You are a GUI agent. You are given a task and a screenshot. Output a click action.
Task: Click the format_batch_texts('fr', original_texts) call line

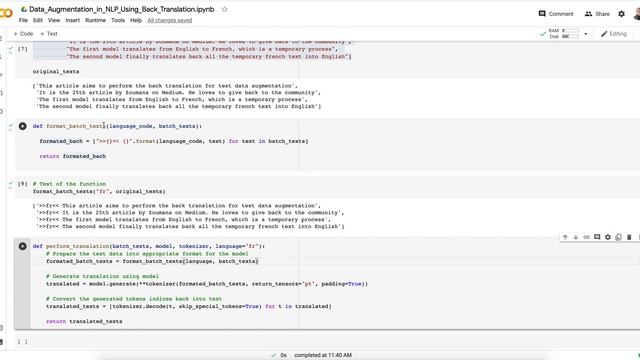pos(99,191)
